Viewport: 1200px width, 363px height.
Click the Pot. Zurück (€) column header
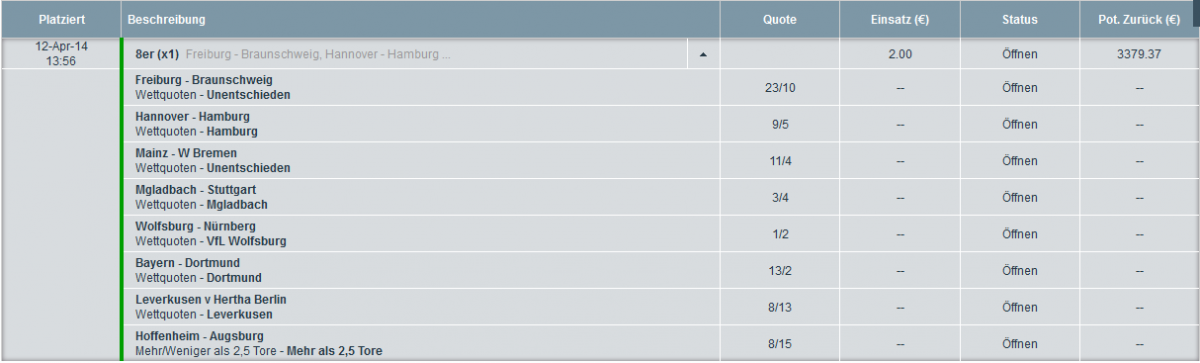pyautogui.click(x=1140, y=19)
